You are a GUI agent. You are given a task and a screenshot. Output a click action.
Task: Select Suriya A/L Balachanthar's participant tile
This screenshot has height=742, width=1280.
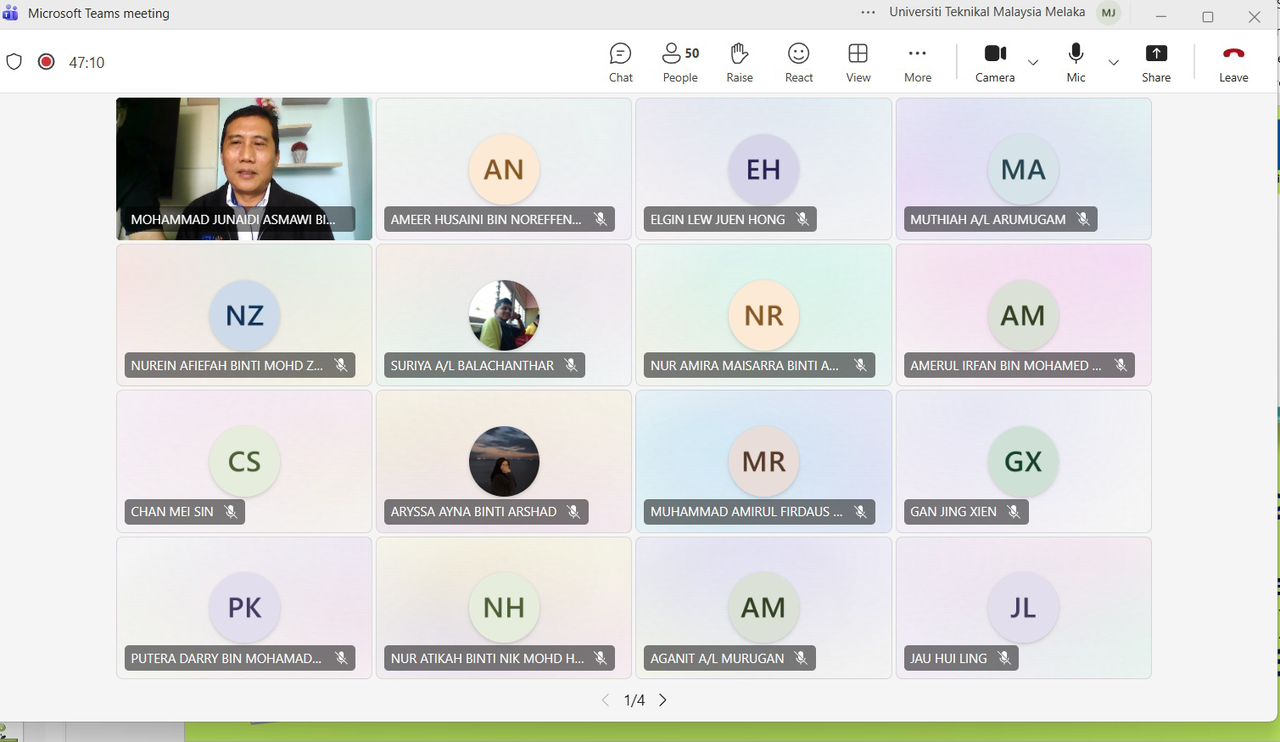coord(504,315)
